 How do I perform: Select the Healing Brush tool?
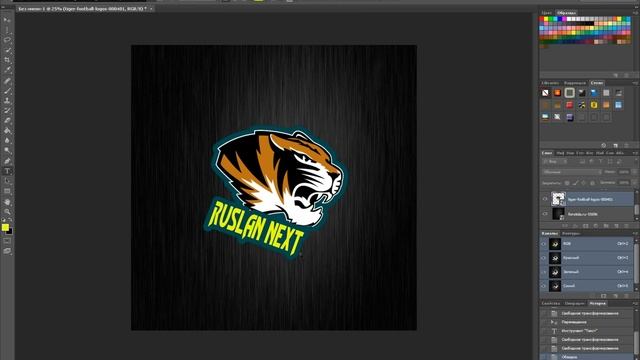(7, 80)
